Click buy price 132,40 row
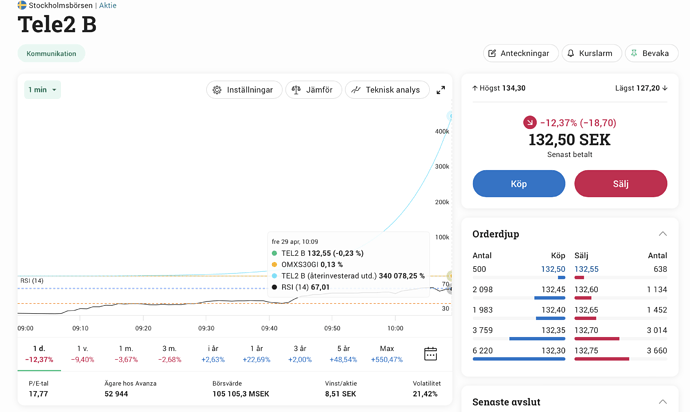Screen dimensions: 690x412 coord(553,310)
